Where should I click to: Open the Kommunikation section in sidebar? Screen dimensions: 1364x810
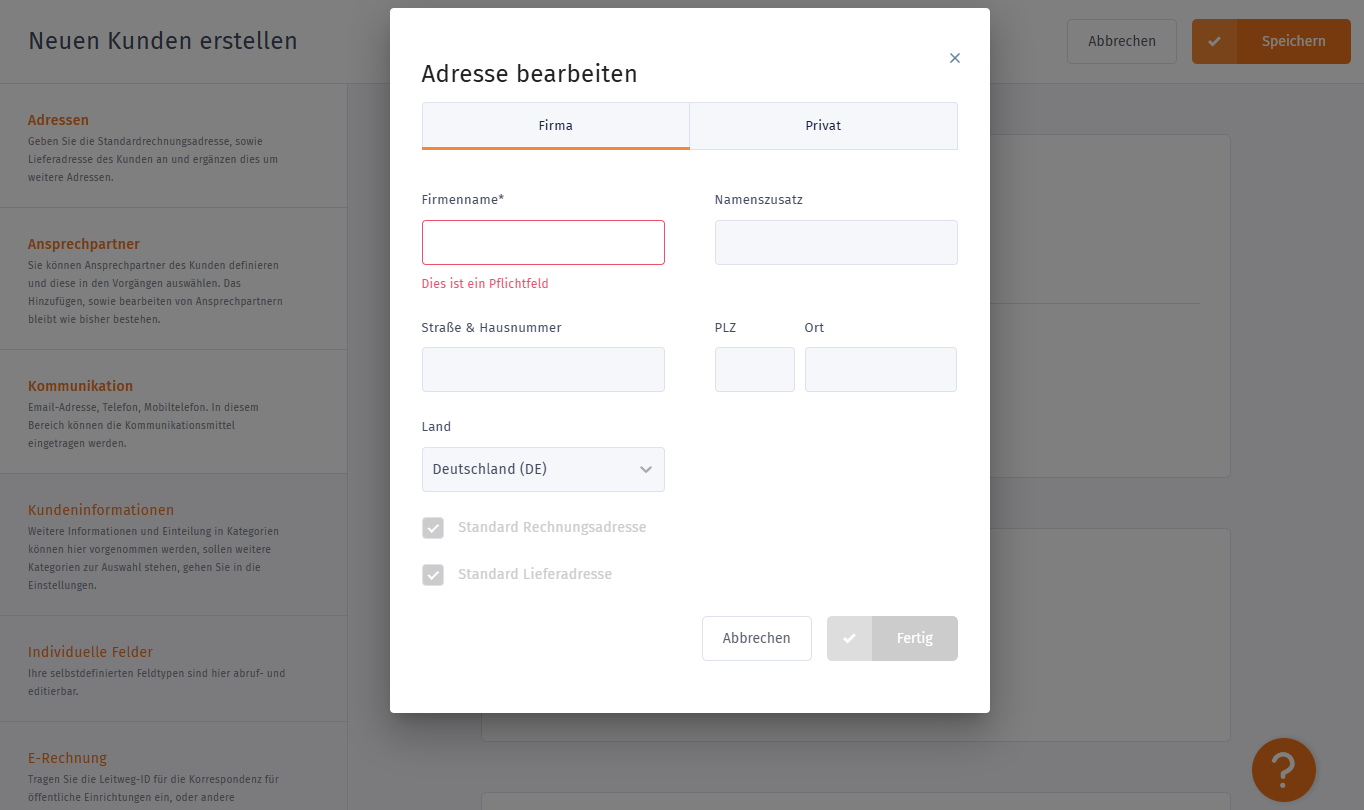coord(174,412)
